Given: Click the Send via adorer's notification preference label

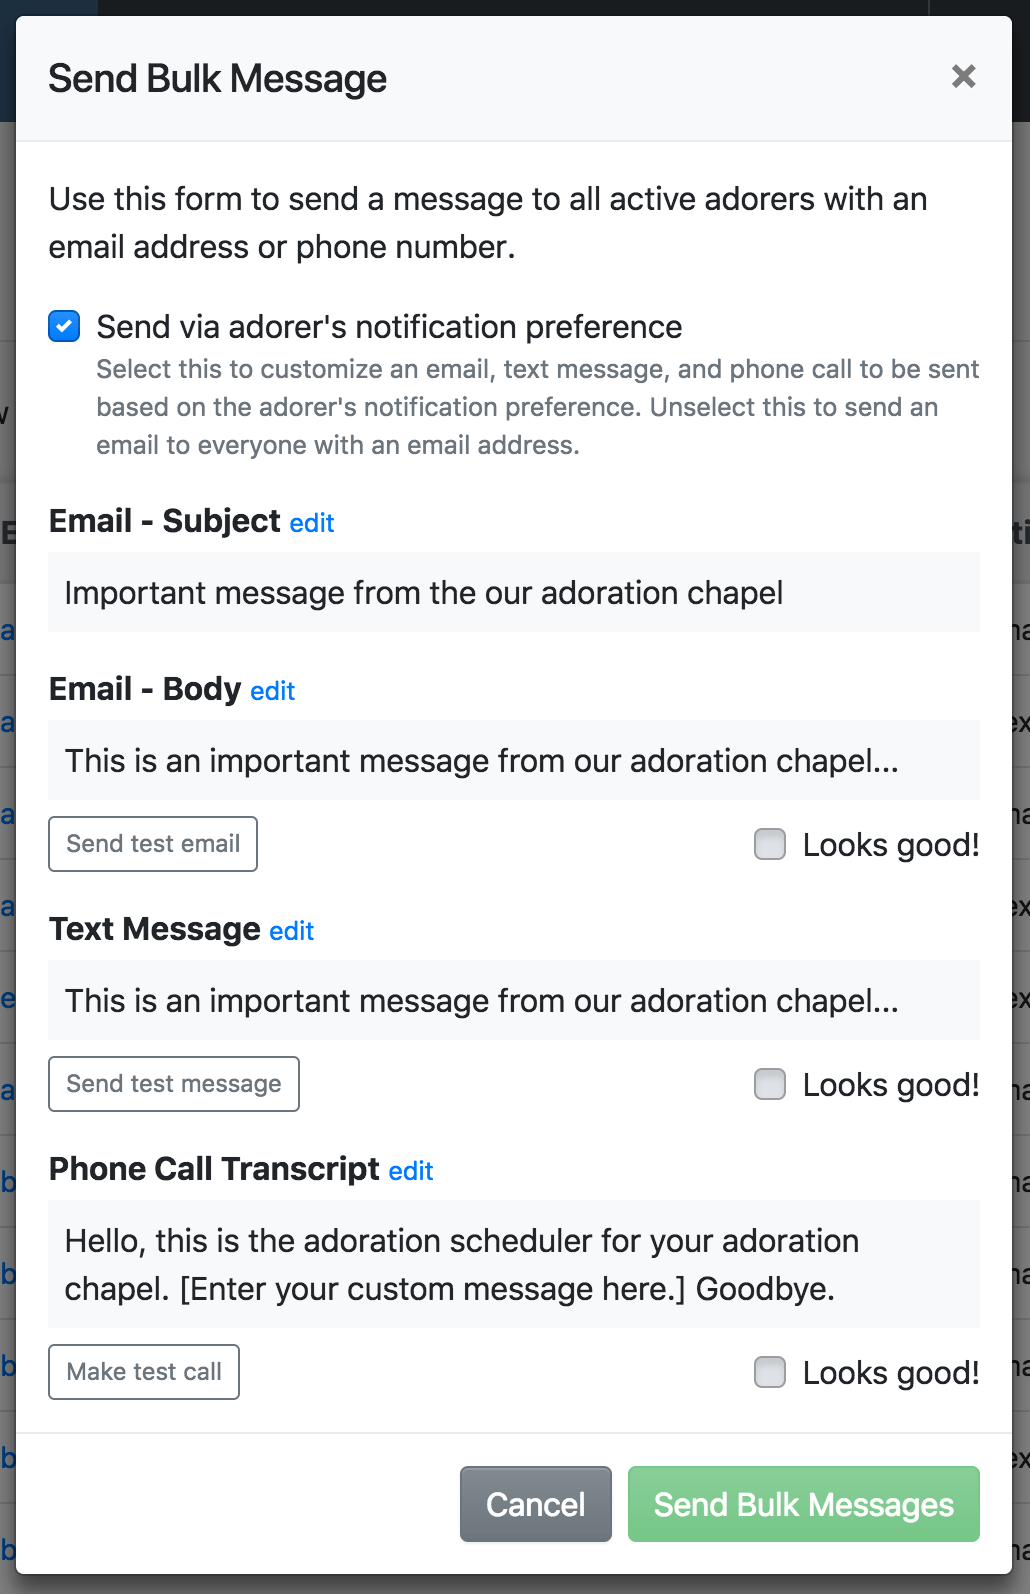Looking at the screenshot, I should pyautogui.click(x=389, y=327).
